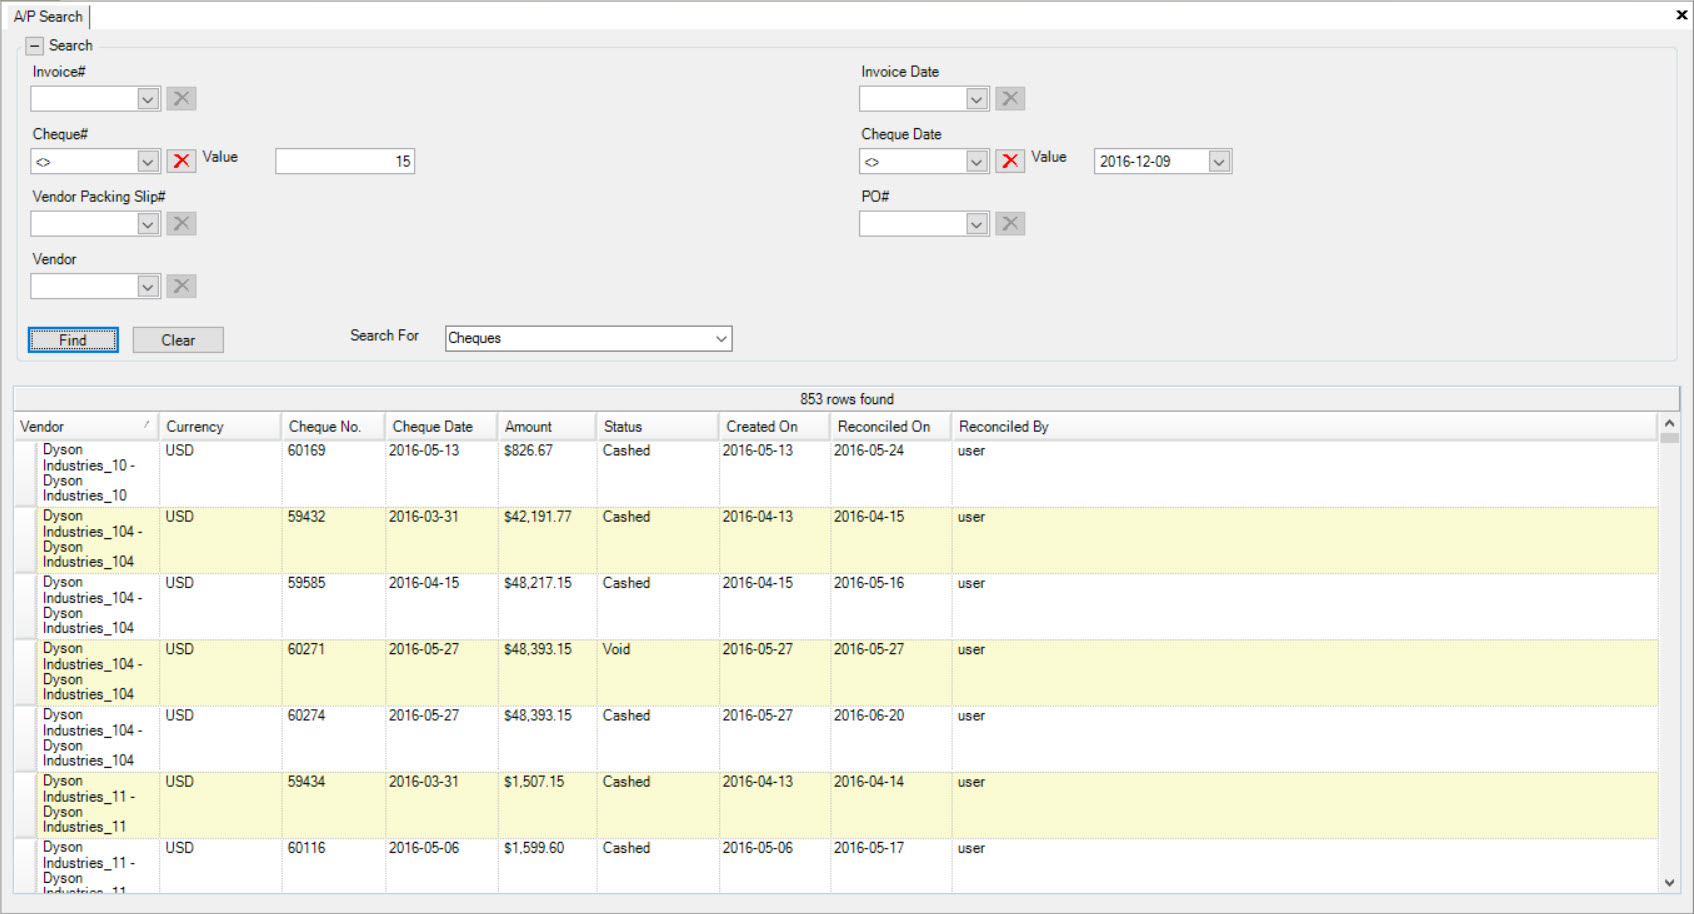Open the Cheque Date value date picker

pos(1219,161)
